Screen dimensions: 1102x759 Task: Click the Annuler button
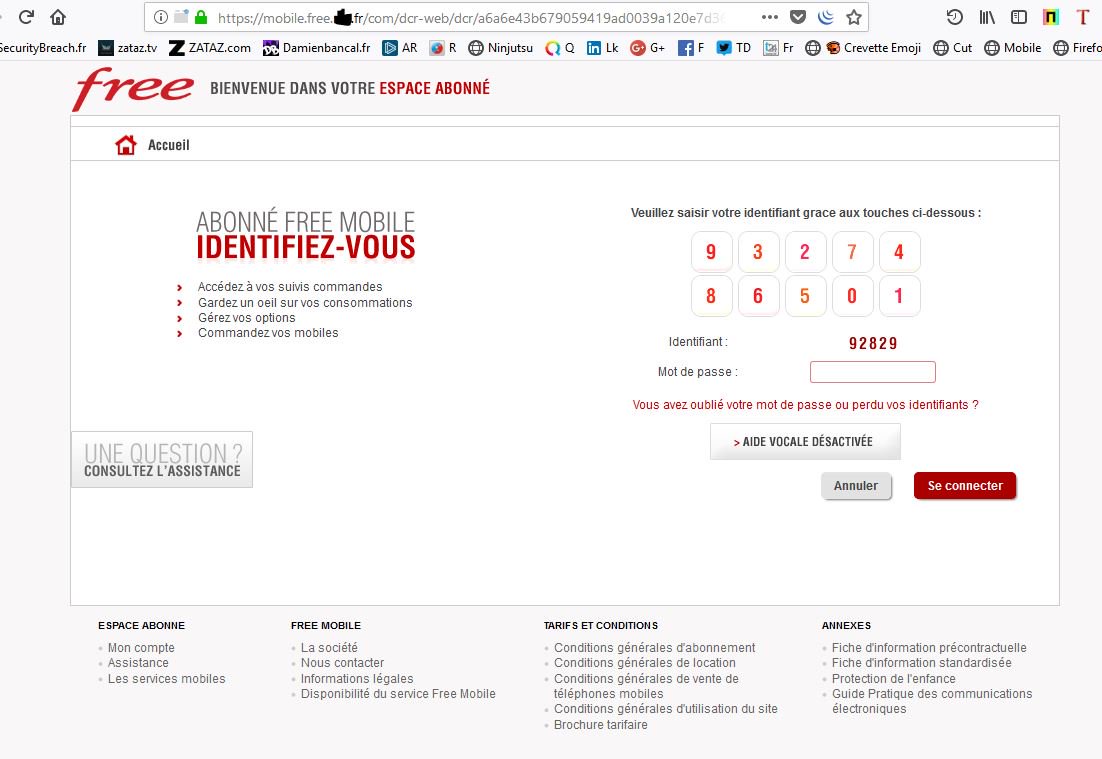pos(855,486)
